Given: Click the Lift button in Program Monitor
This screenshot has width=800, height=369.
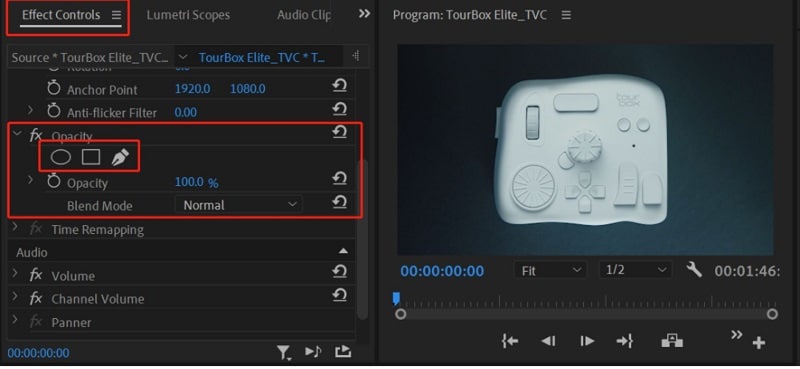Looking at the screenshot, I should [672, 341].
